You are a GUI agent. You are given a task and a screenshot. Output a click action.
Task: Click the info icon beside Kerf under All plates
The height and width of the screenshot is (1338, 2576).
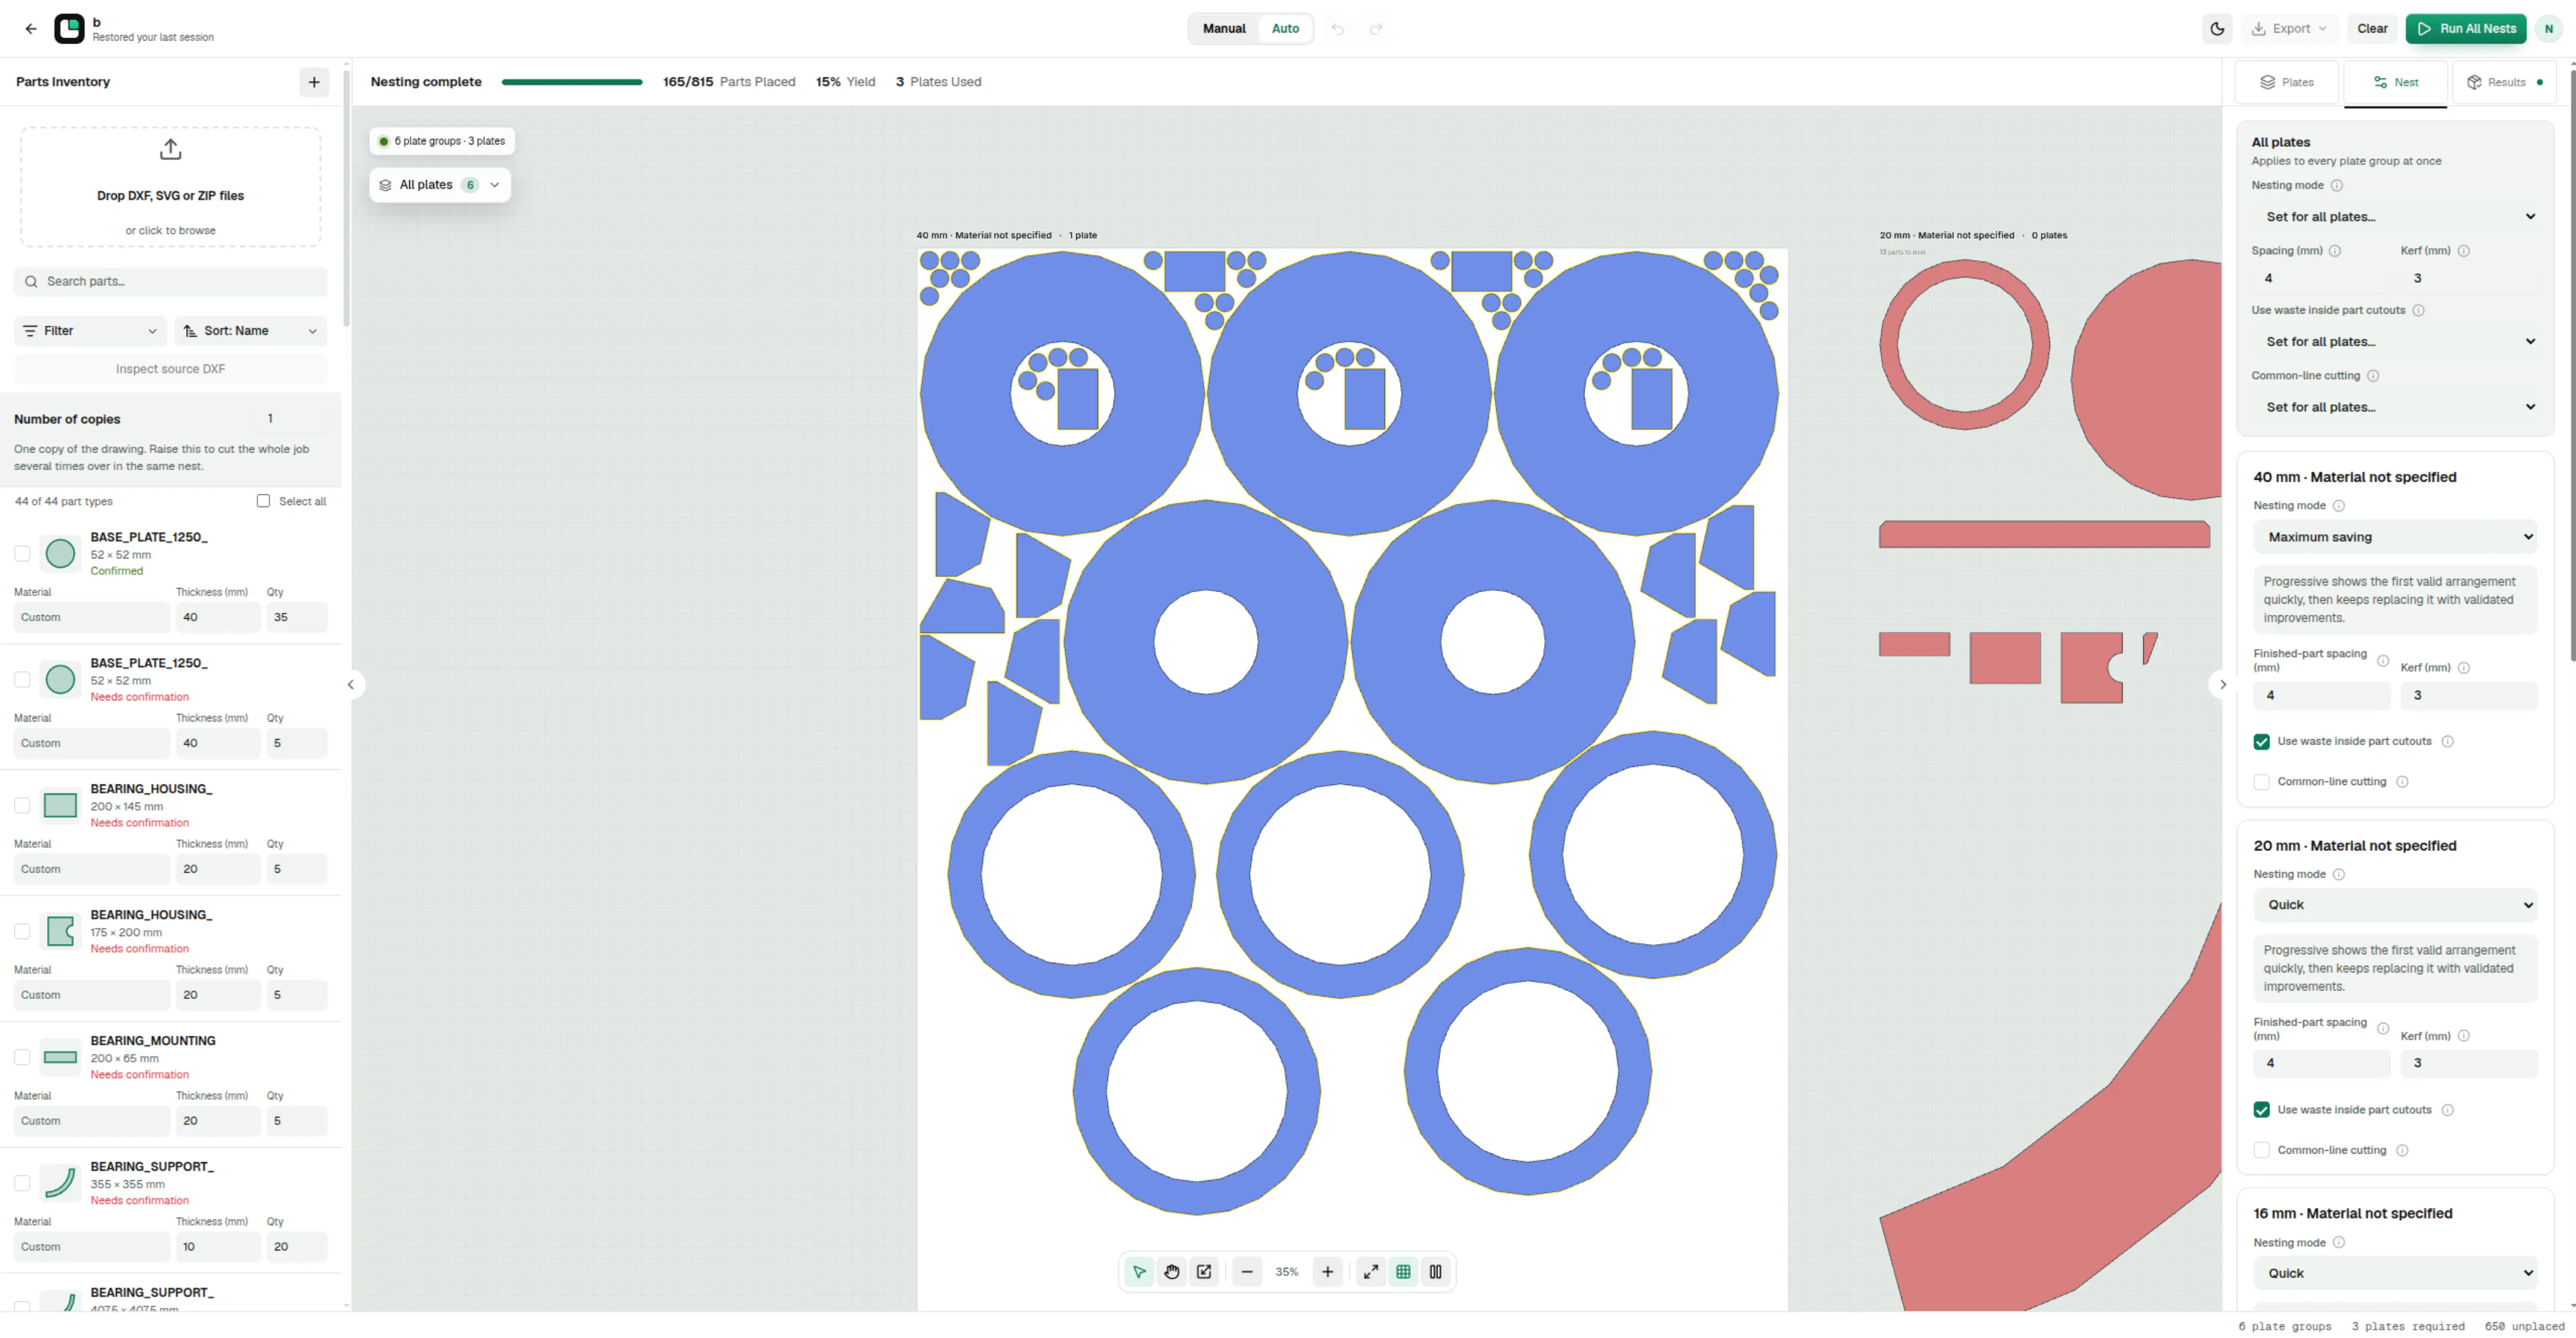click(x=2463, y=251)
